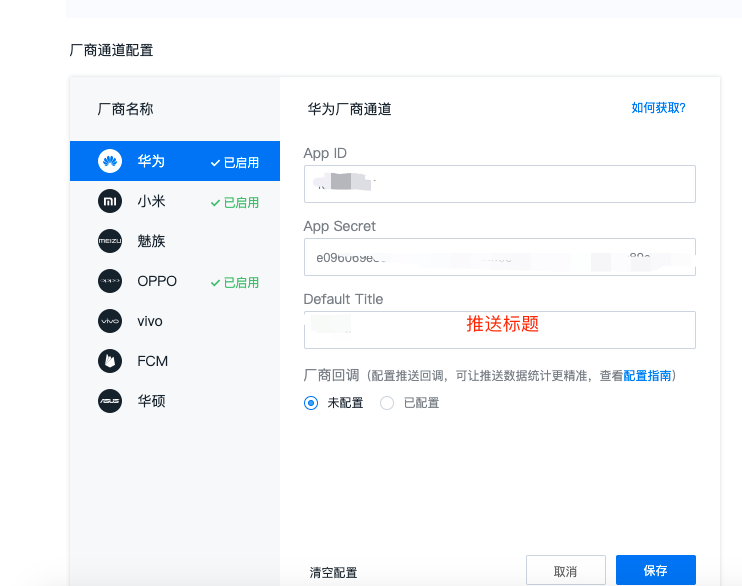Click the 取消 button
Viewport: 742px width, 586px height.
565,571
